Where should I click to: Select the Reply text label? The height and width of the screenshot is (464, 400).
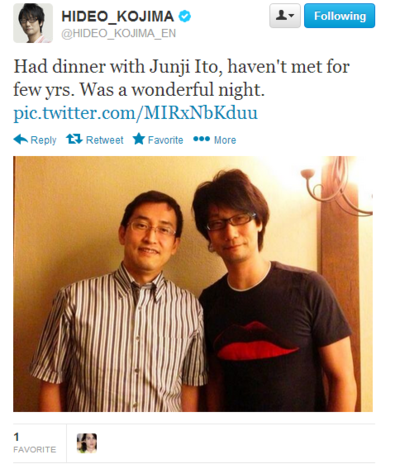pos(43,140)
